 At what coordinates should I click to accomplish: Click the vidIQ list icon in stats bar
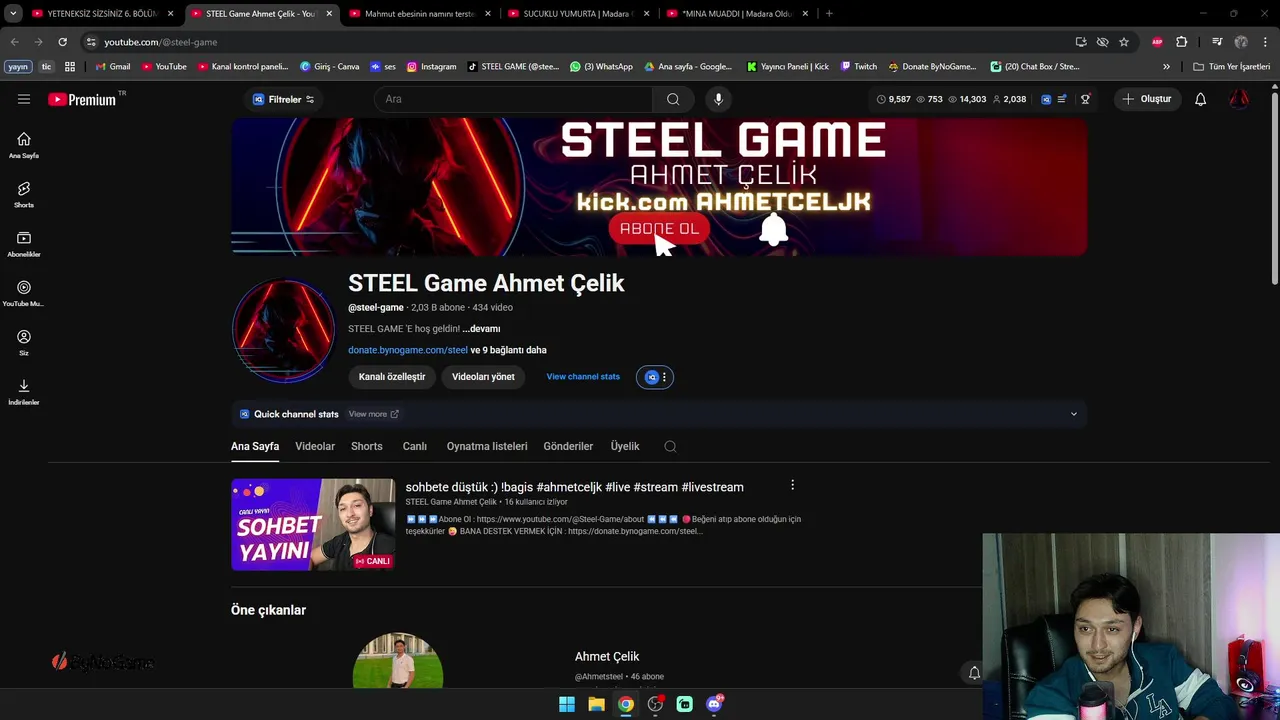(1062, 99)
